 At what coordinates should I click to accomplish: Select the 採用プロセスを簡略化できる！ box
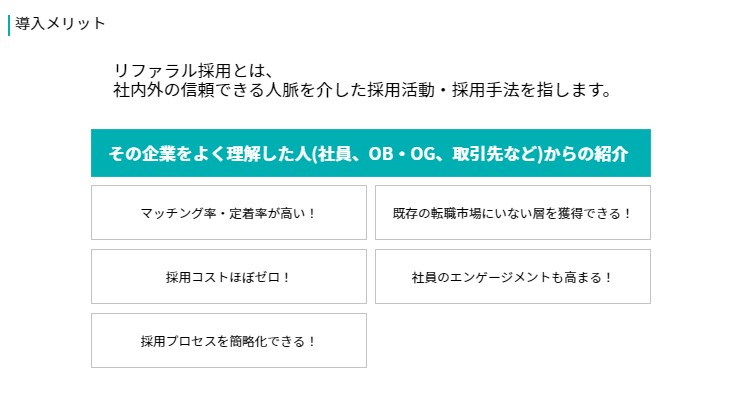pos(229,341)
